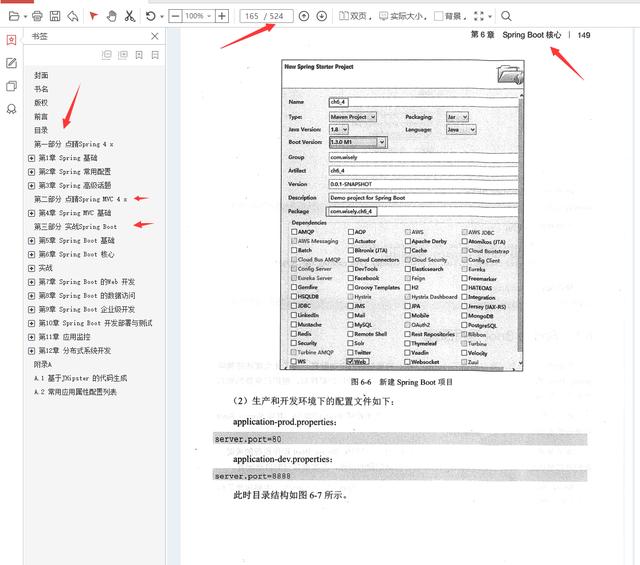Jump to the 书名 bookmark
This screenshot has width=640, height=565.
(x=41, y=89)
